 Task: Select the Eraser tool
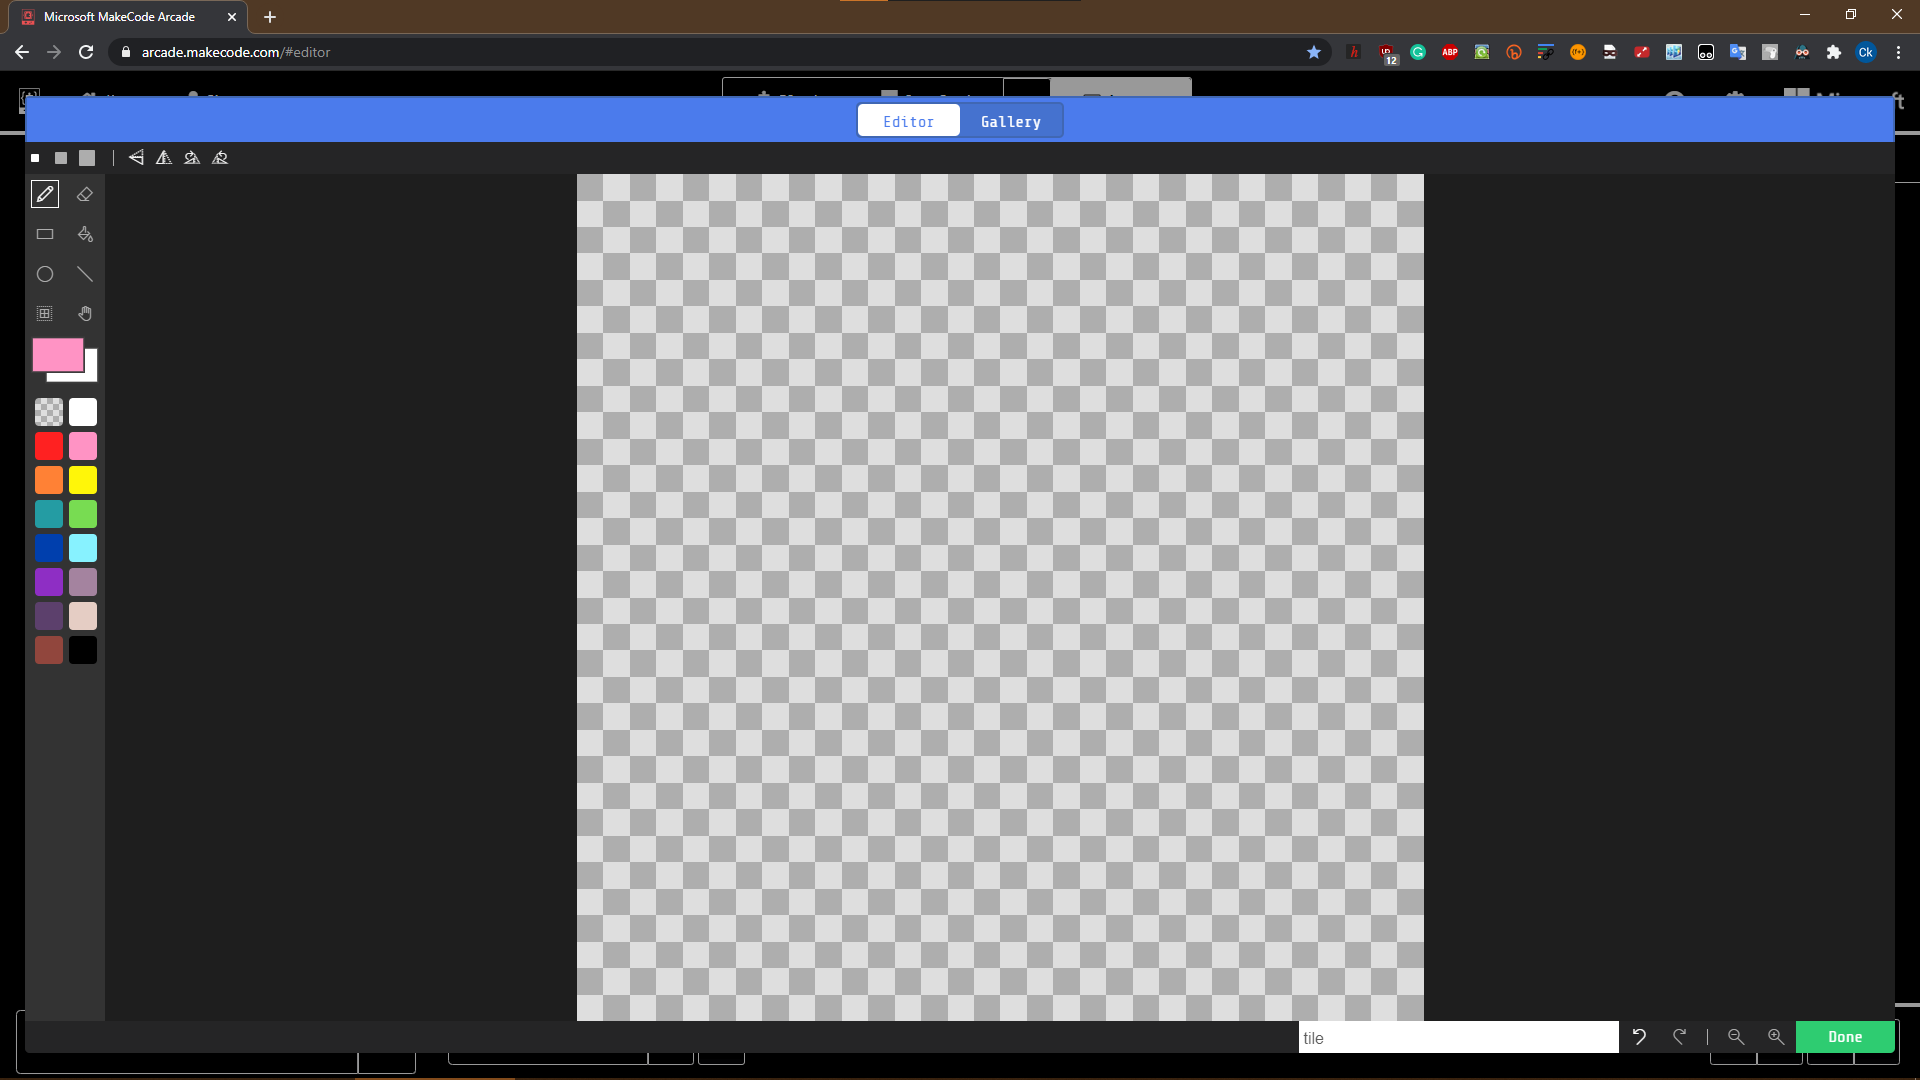84,194
